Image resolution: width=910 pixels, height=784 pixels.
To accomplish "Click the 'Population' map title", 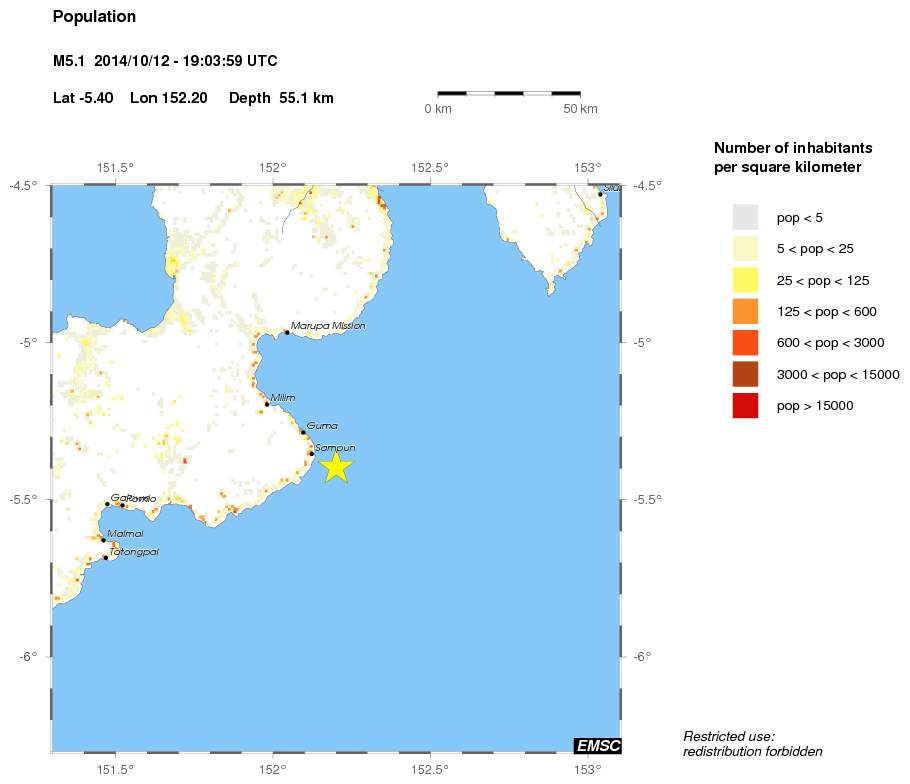I will (x=94, y=17).
